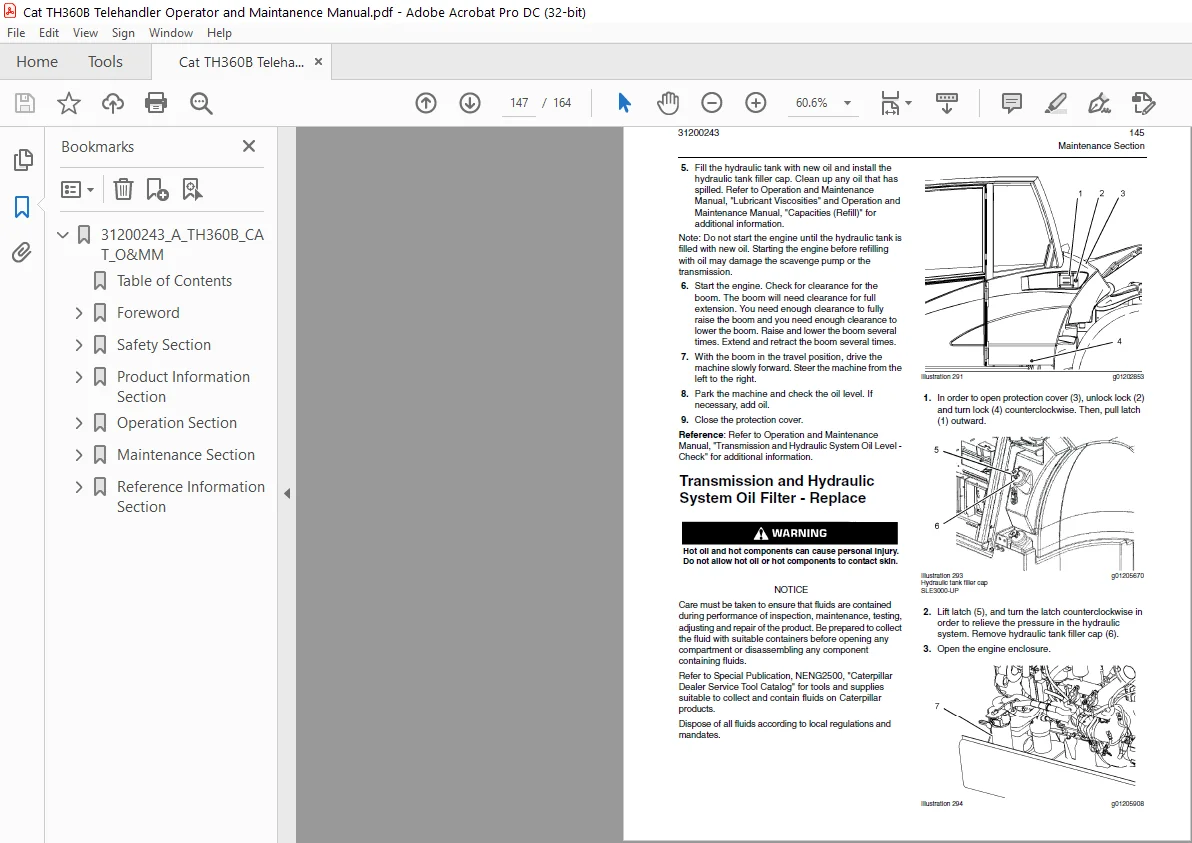The height and width of the screenshot is (843, 1192).
Task: Jump to Operation Section bookmark
Action: tap(176, 423)
